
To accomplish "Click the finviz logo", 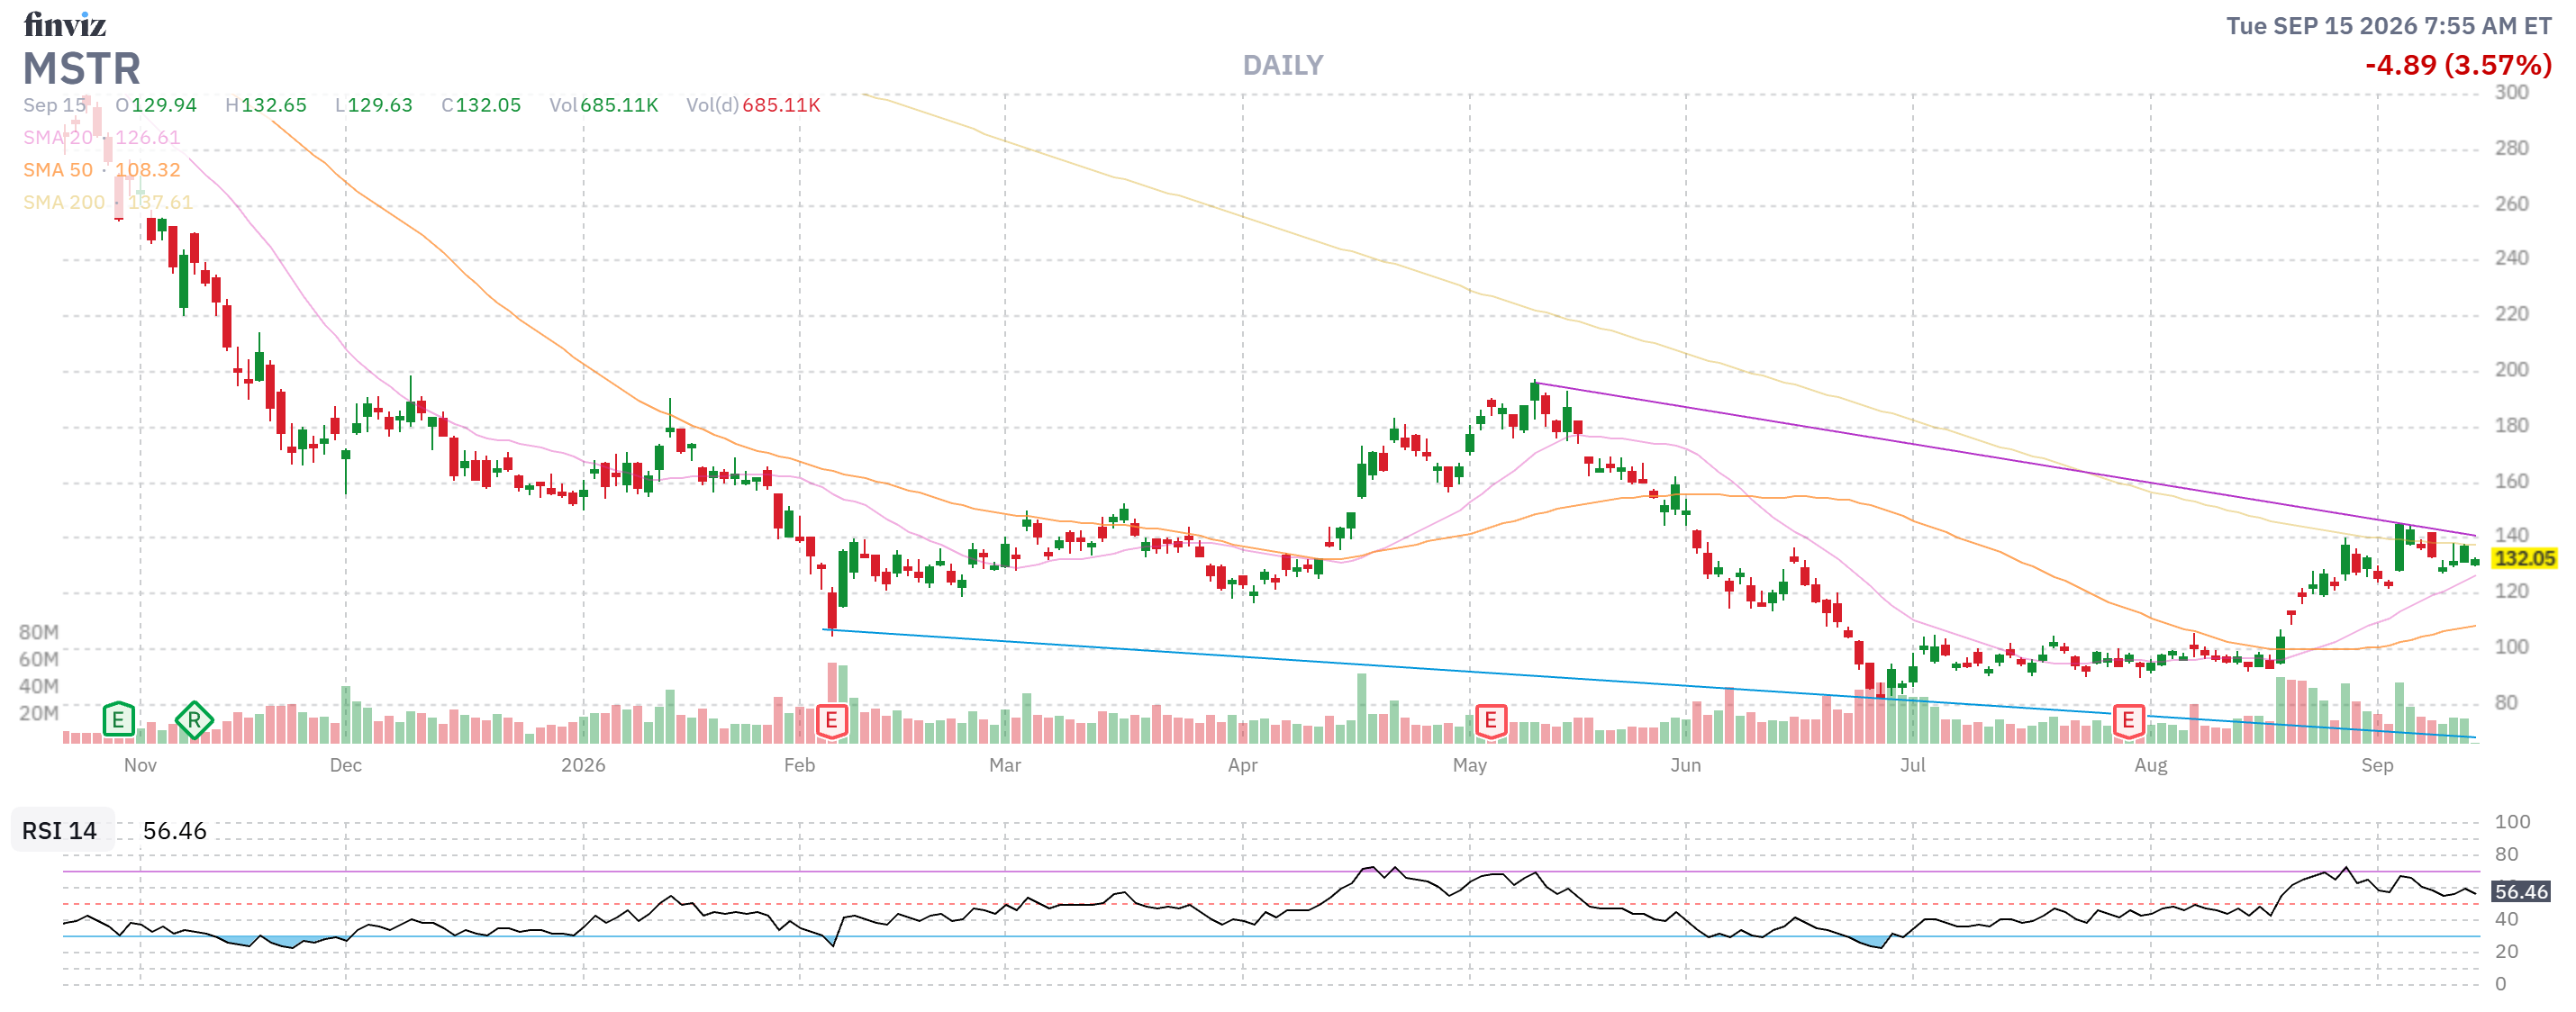I will point(65,24).
